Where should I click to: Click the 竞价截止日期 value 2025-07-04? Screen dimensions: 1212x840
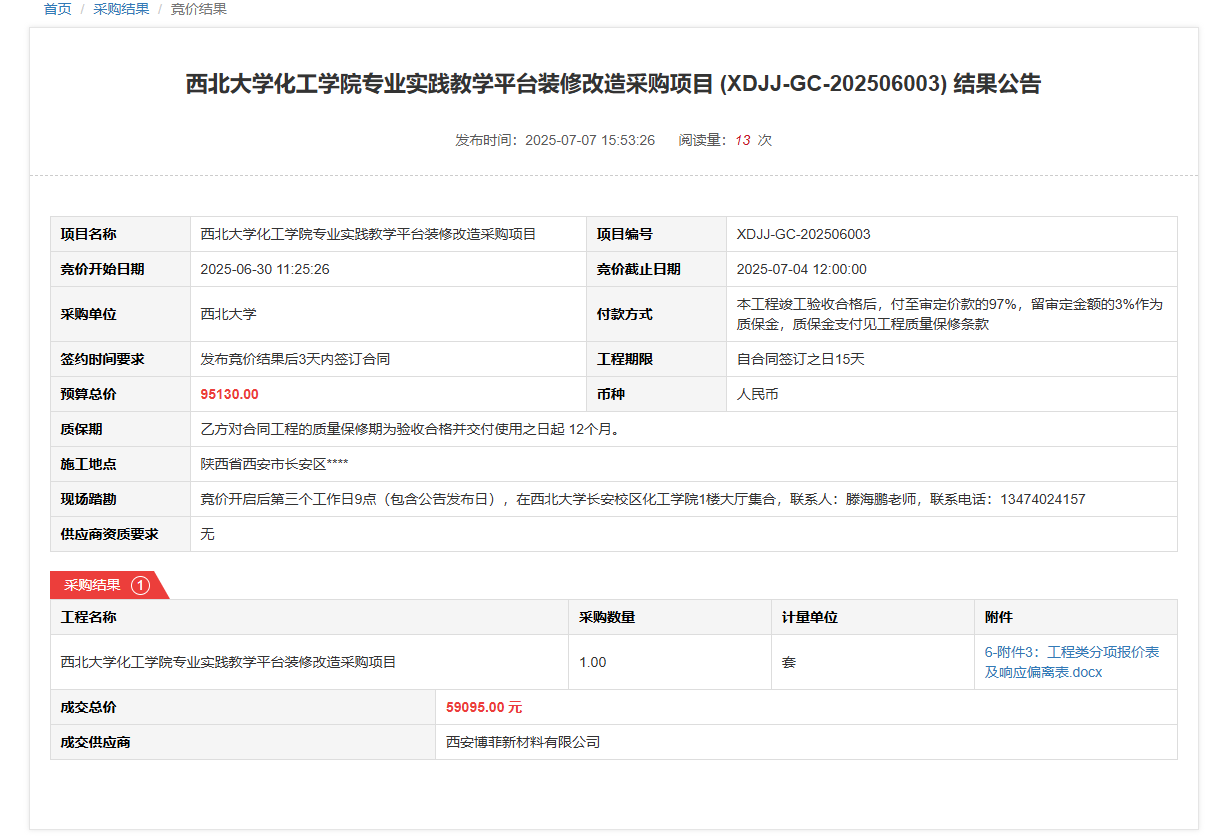point(801,269)
